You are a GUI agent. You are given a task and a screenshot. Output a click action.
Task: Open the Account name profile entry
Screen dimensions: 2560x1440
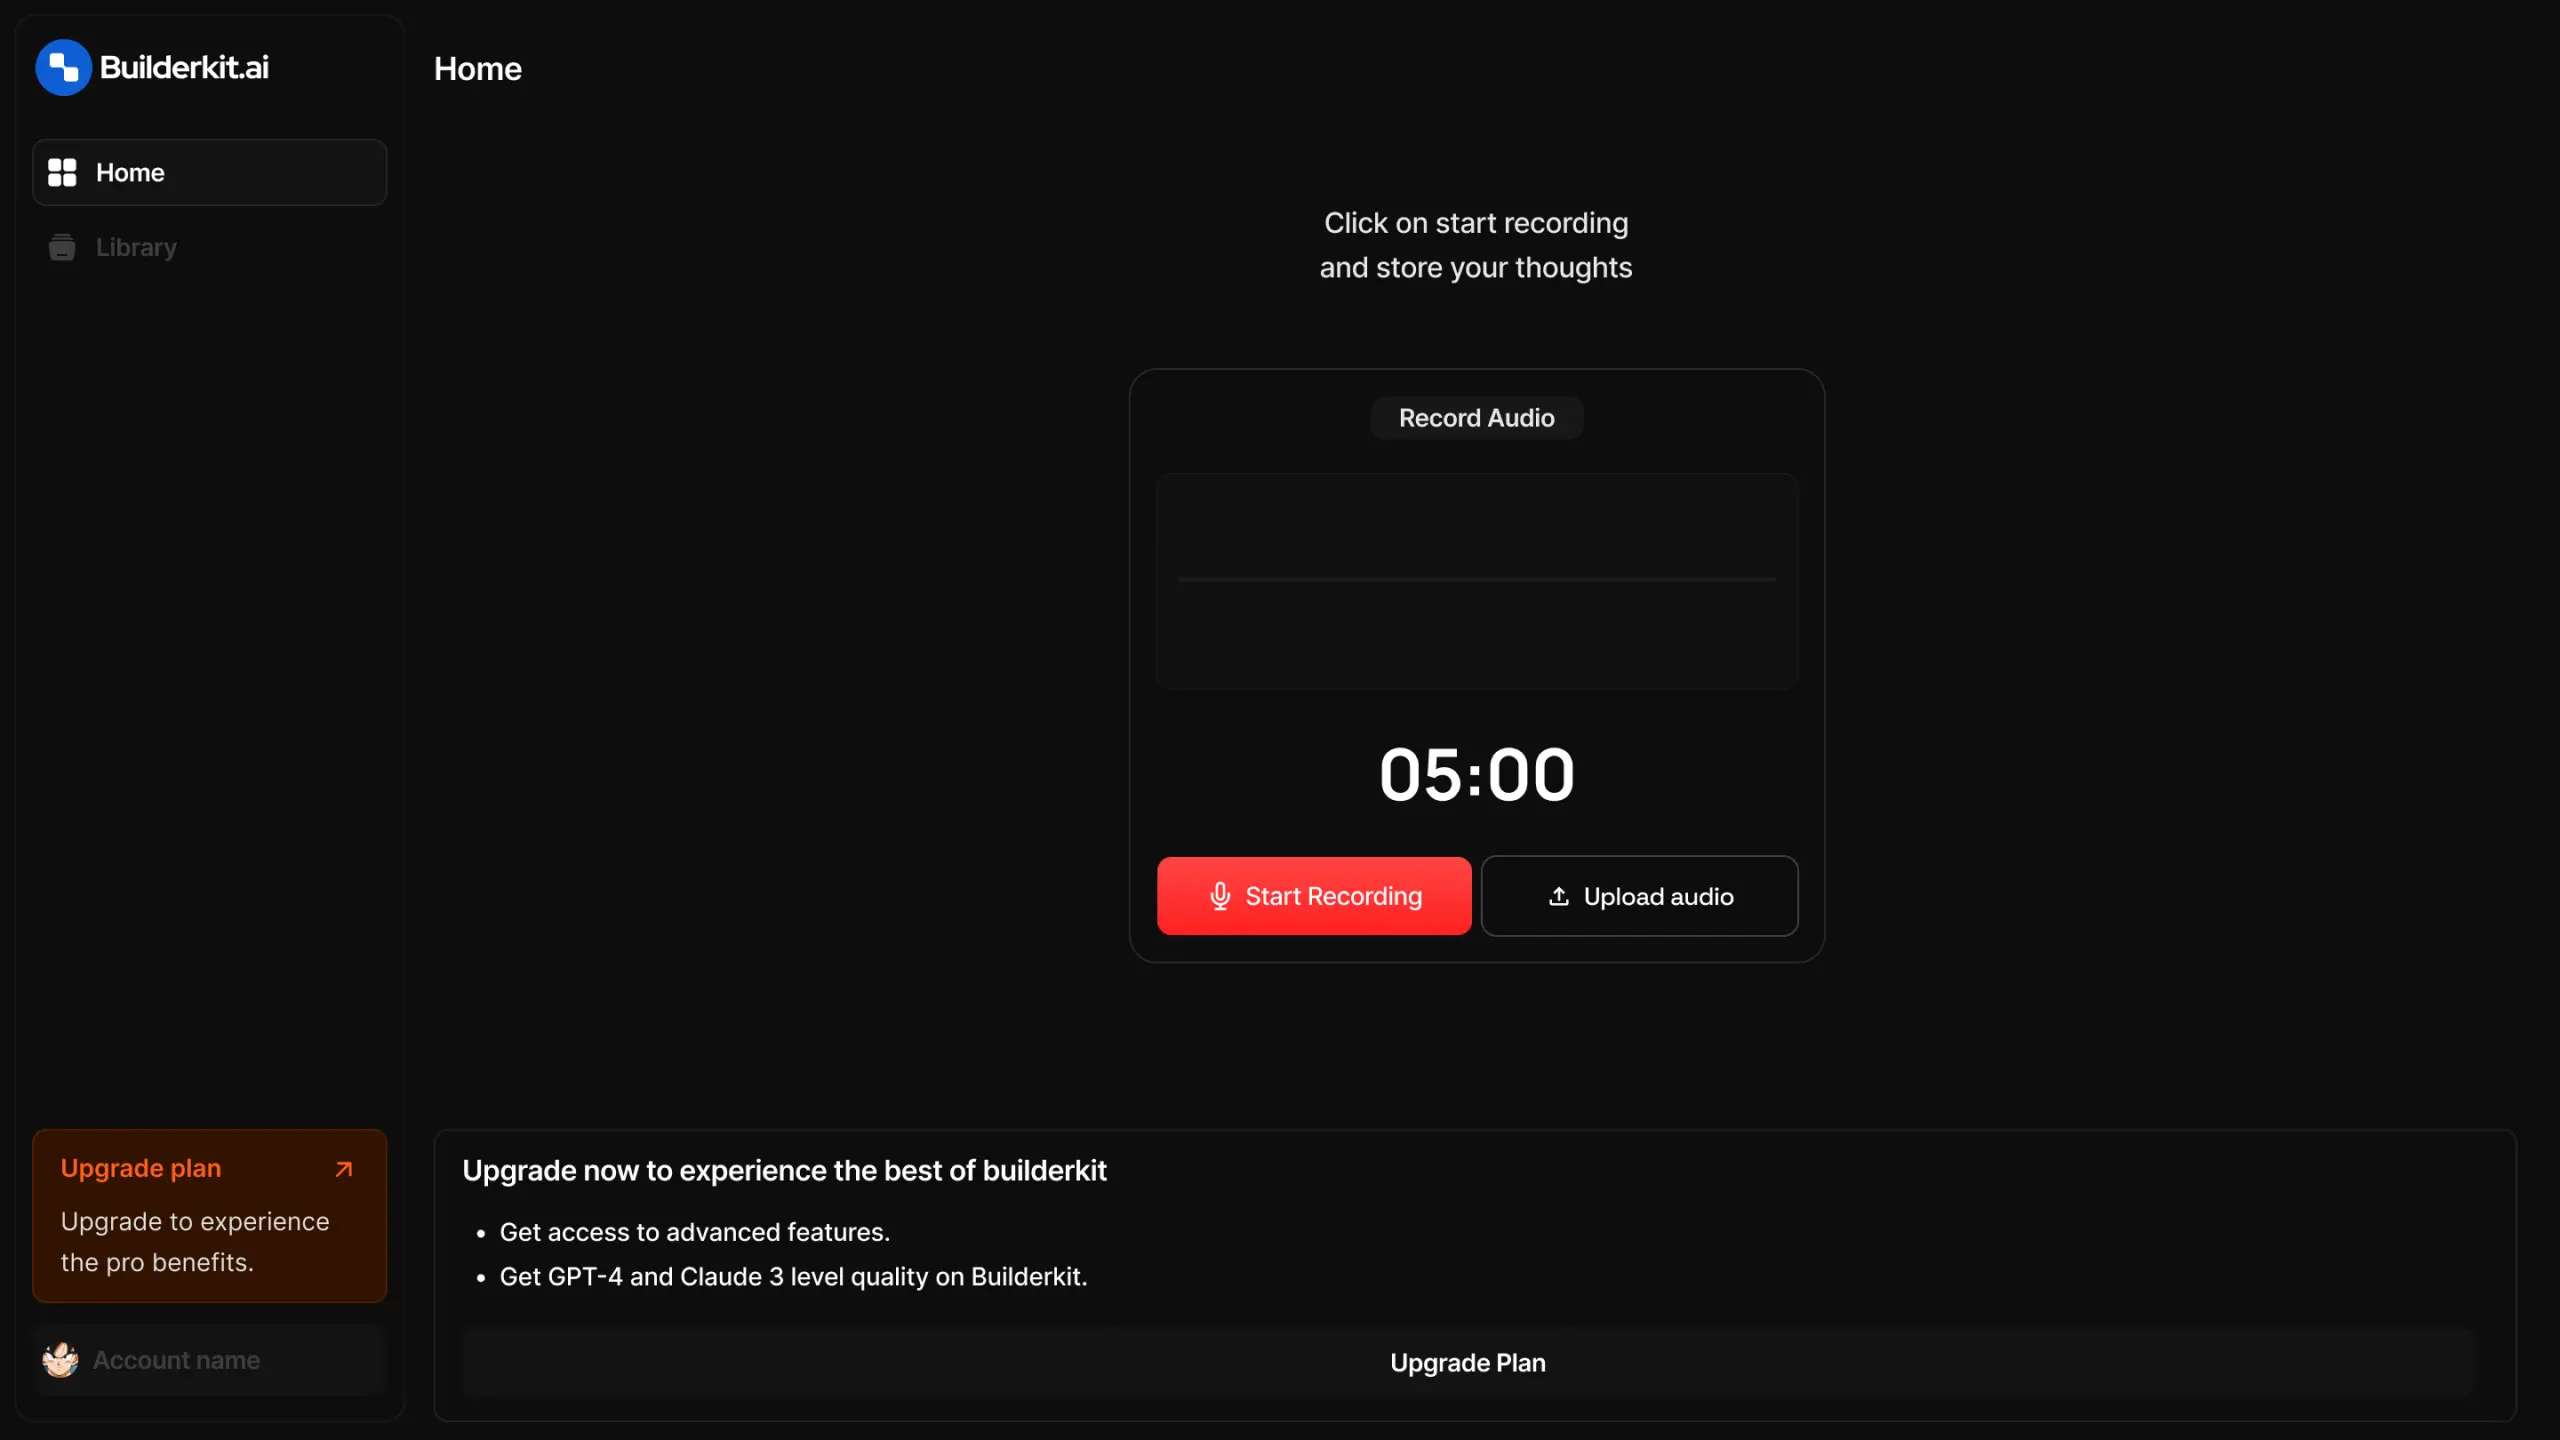[x=209, y=1360]
